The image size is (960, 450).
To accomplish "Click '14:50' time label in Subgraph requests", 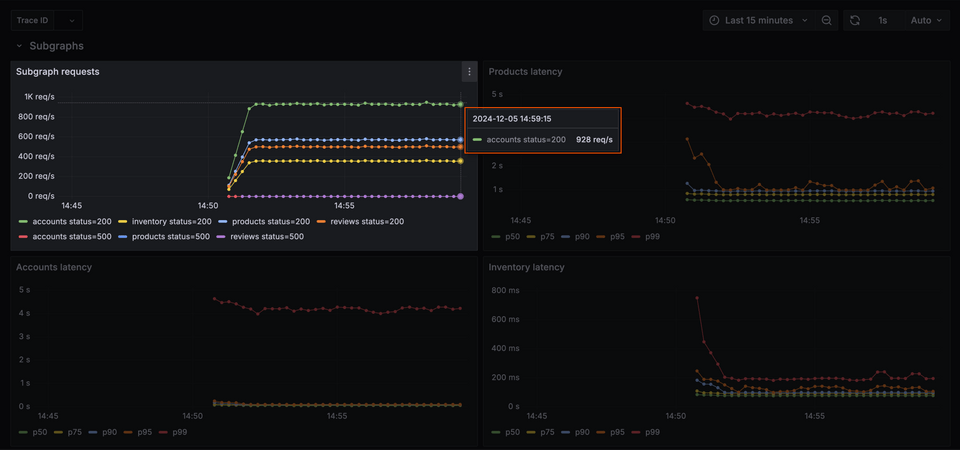I will tap(208, 206).
